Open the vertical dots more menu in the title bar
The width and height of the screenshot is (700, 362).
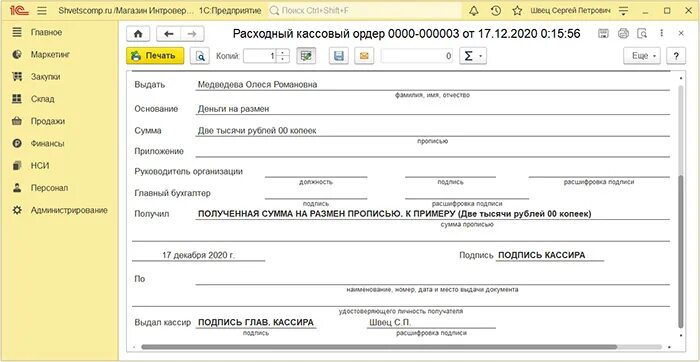tap(662, 33)
